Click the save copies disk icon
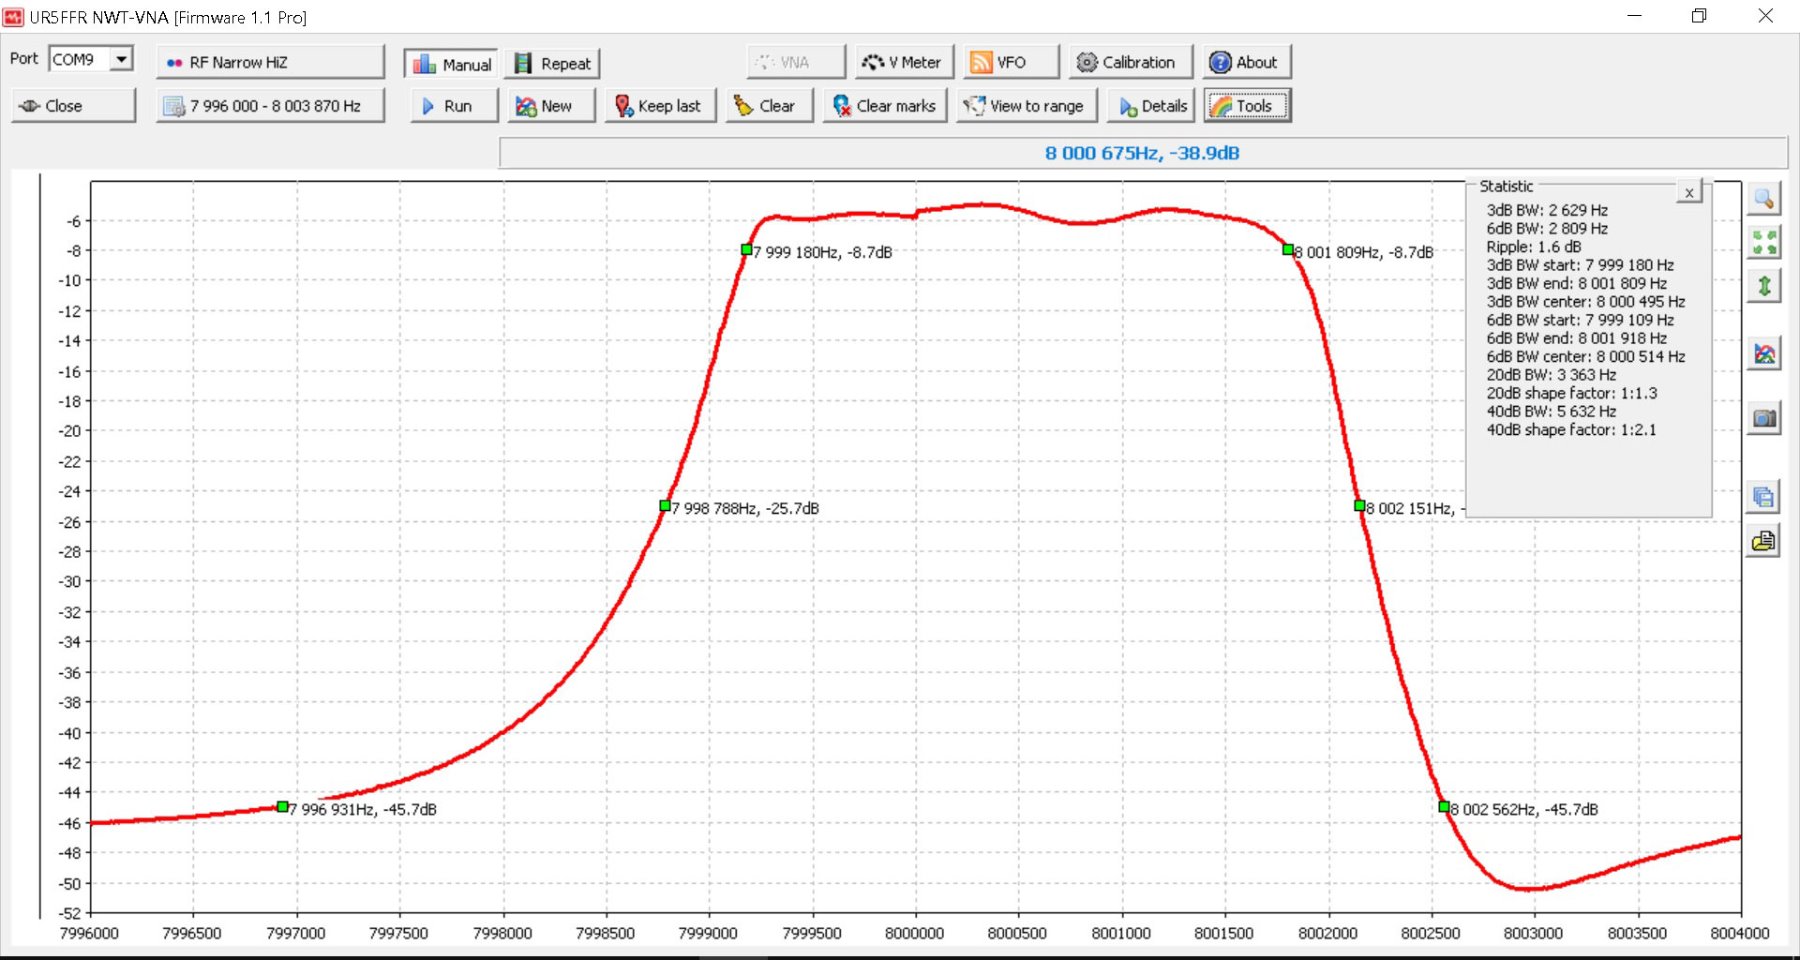The height and width of the screenshot is (960, 1800). click(1764, 496)
